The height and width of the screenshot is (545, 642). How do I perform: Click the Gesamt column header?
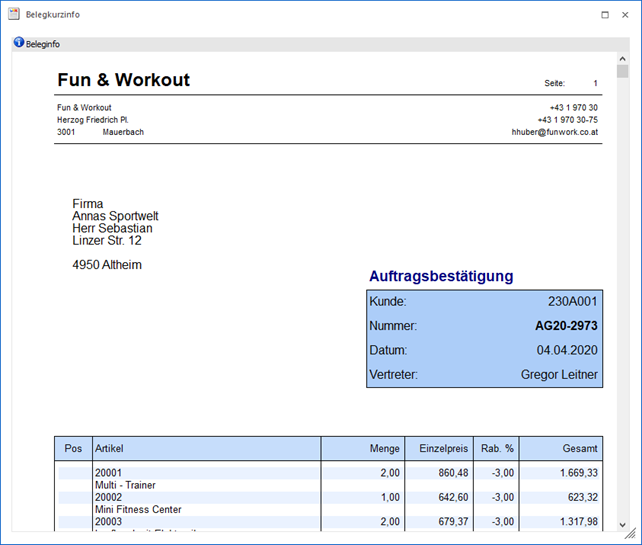[579, 449]
